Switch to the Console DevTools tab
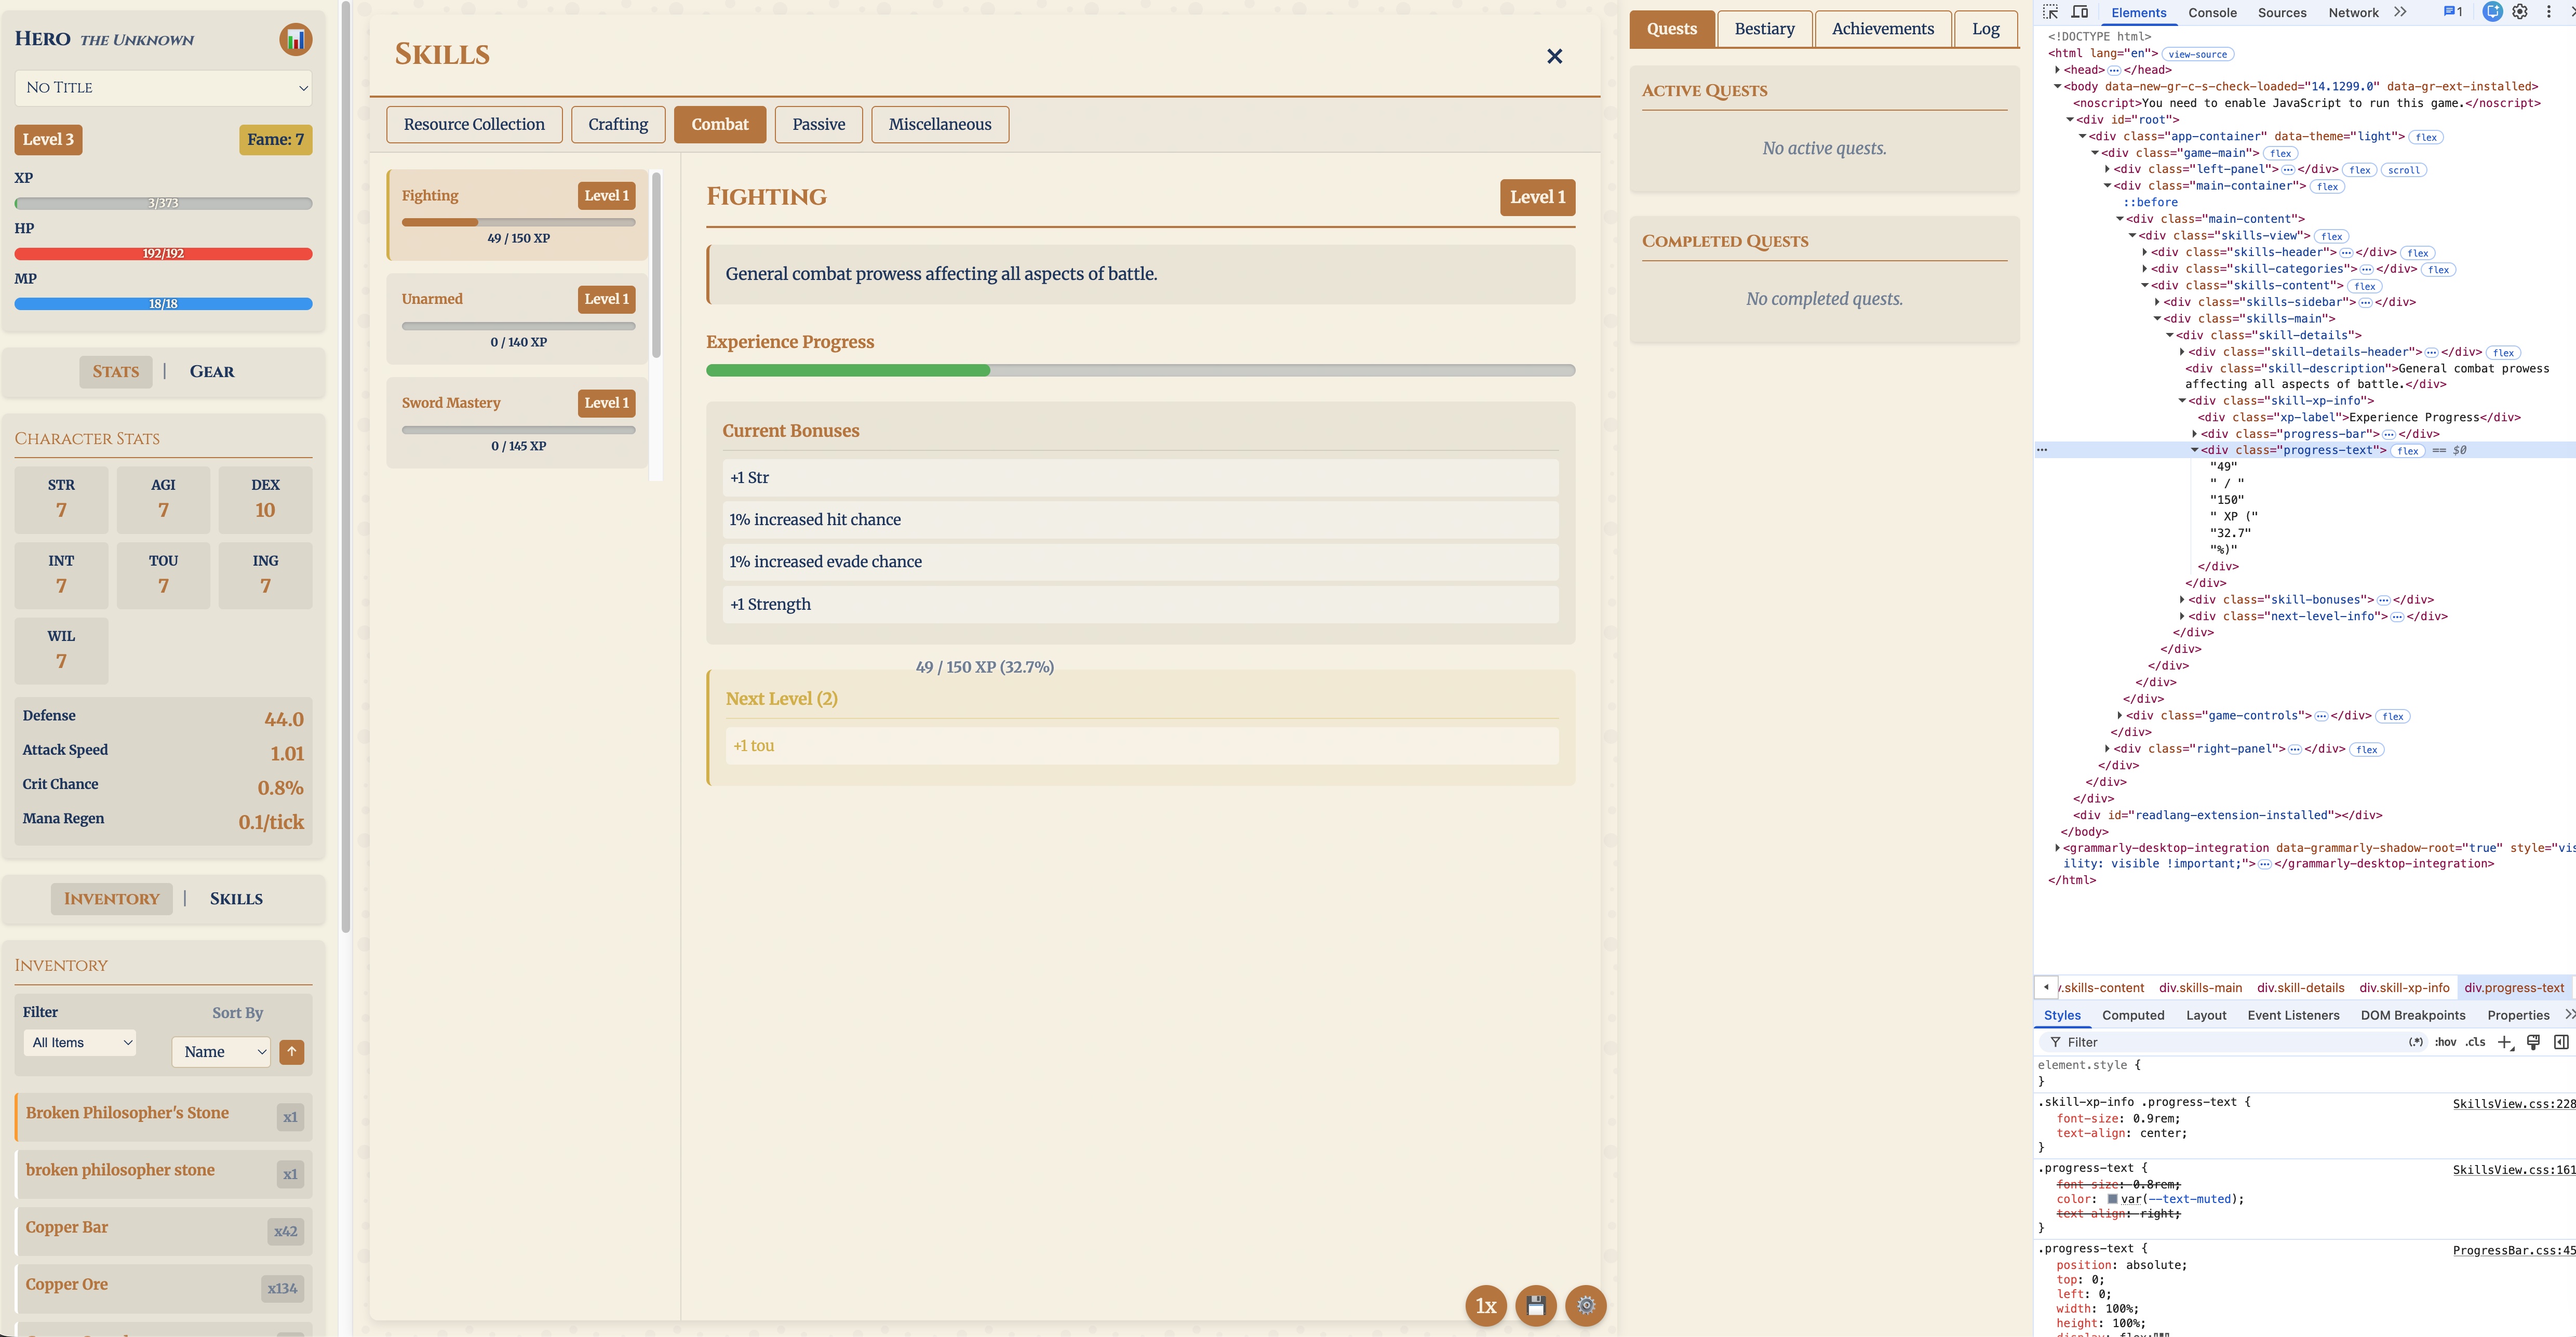The height and width of the screenshot is (1337, 2576). tap(2212, 13)
